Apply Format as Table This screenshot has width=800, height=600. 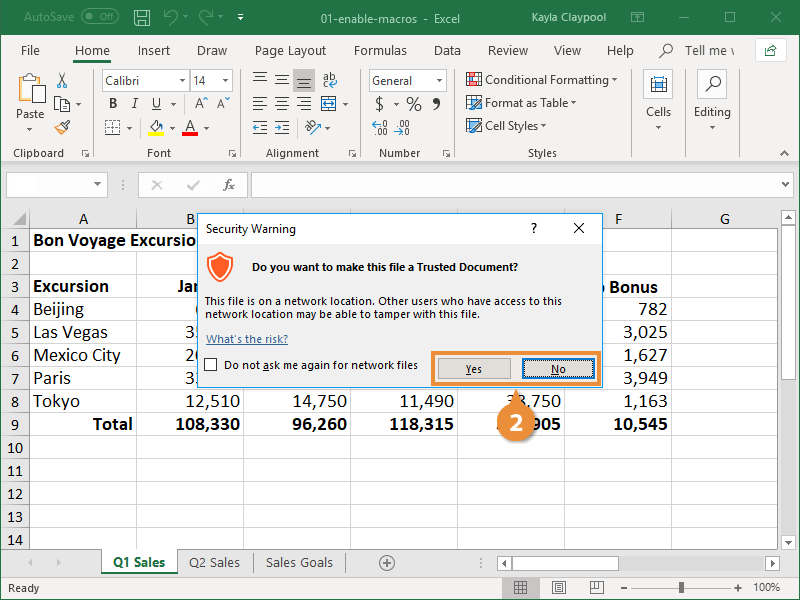521,103
